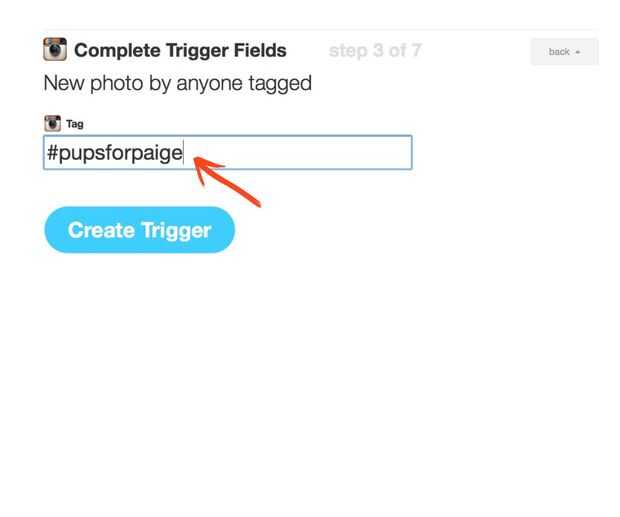
Task: Click the word Trigger on the blue button
Action: [x=176, y=231]
